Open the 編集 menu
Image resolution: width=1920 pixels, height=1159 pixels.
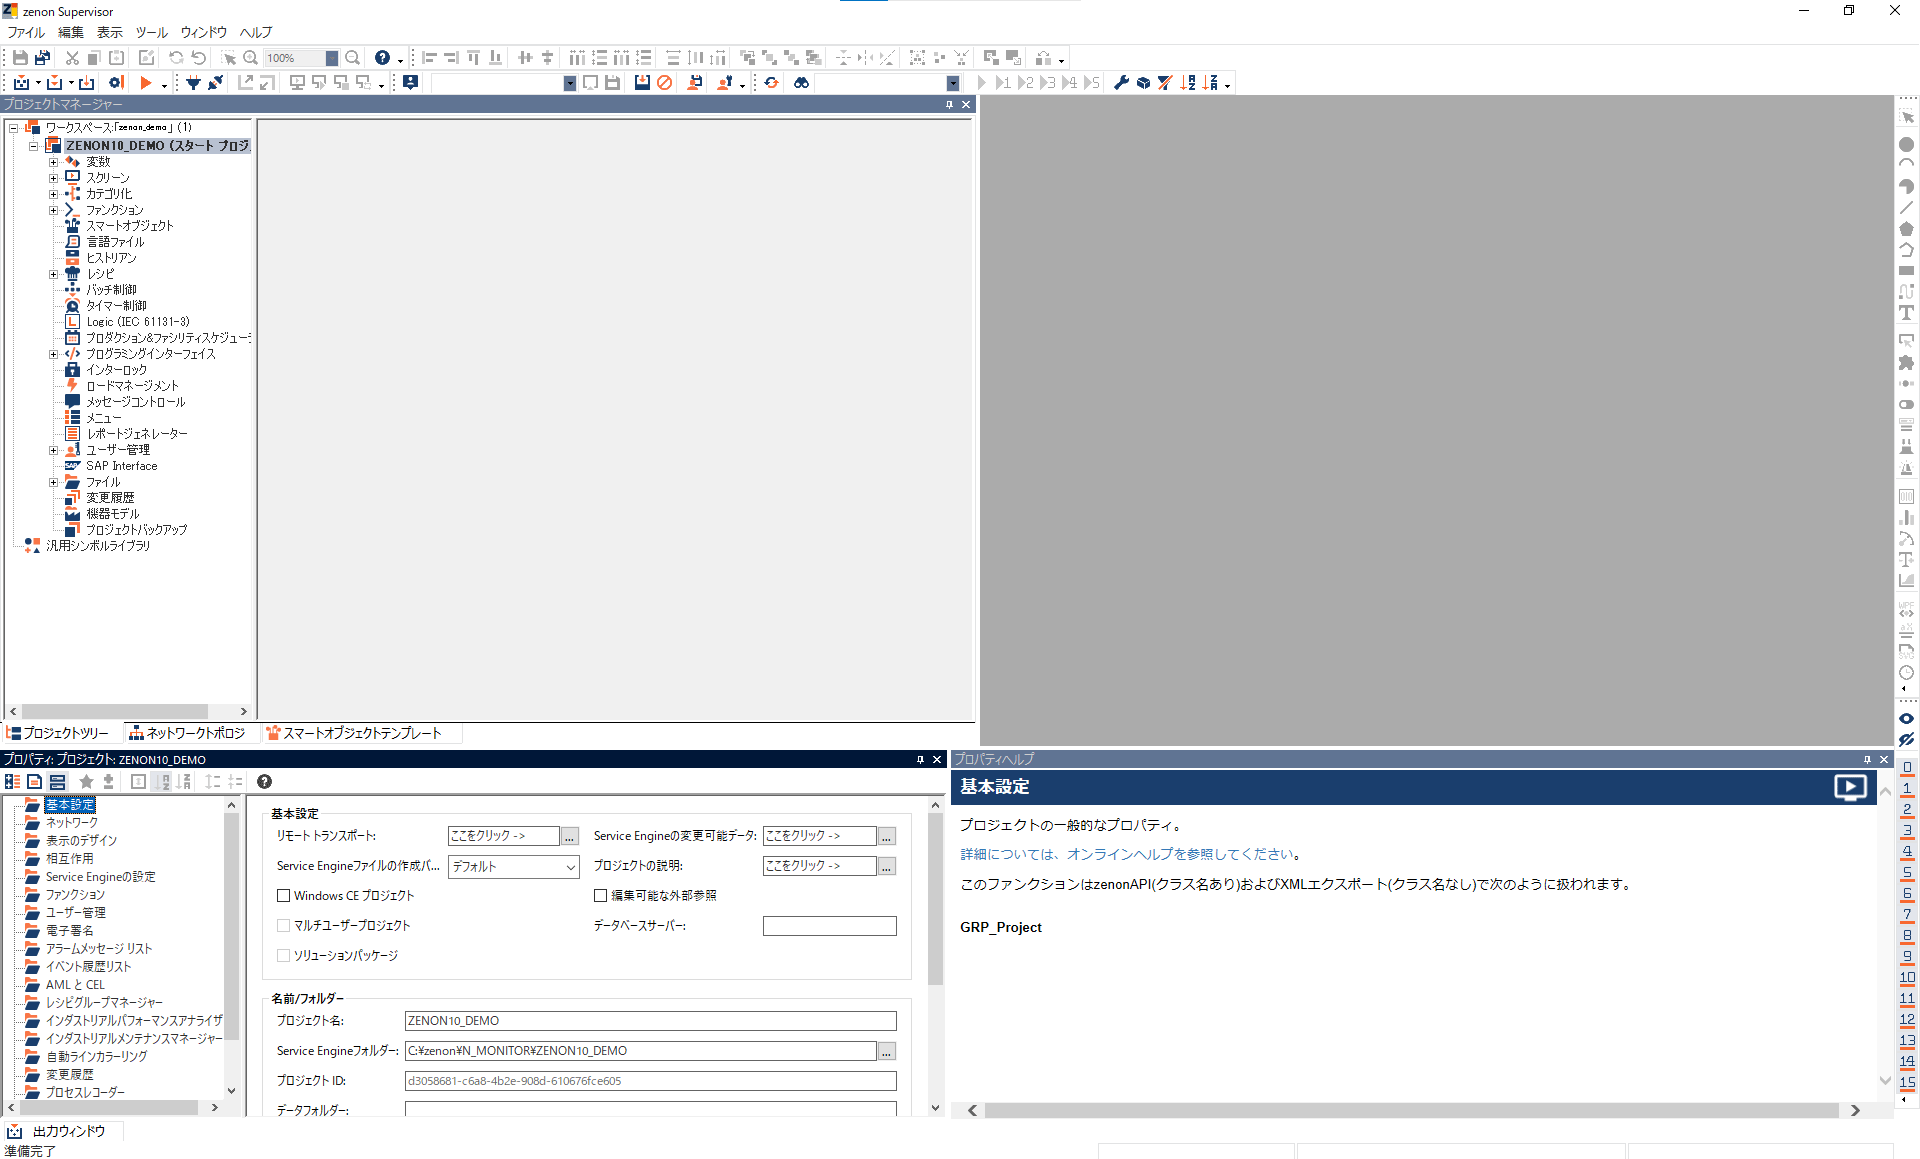click(x=71, y=32)
